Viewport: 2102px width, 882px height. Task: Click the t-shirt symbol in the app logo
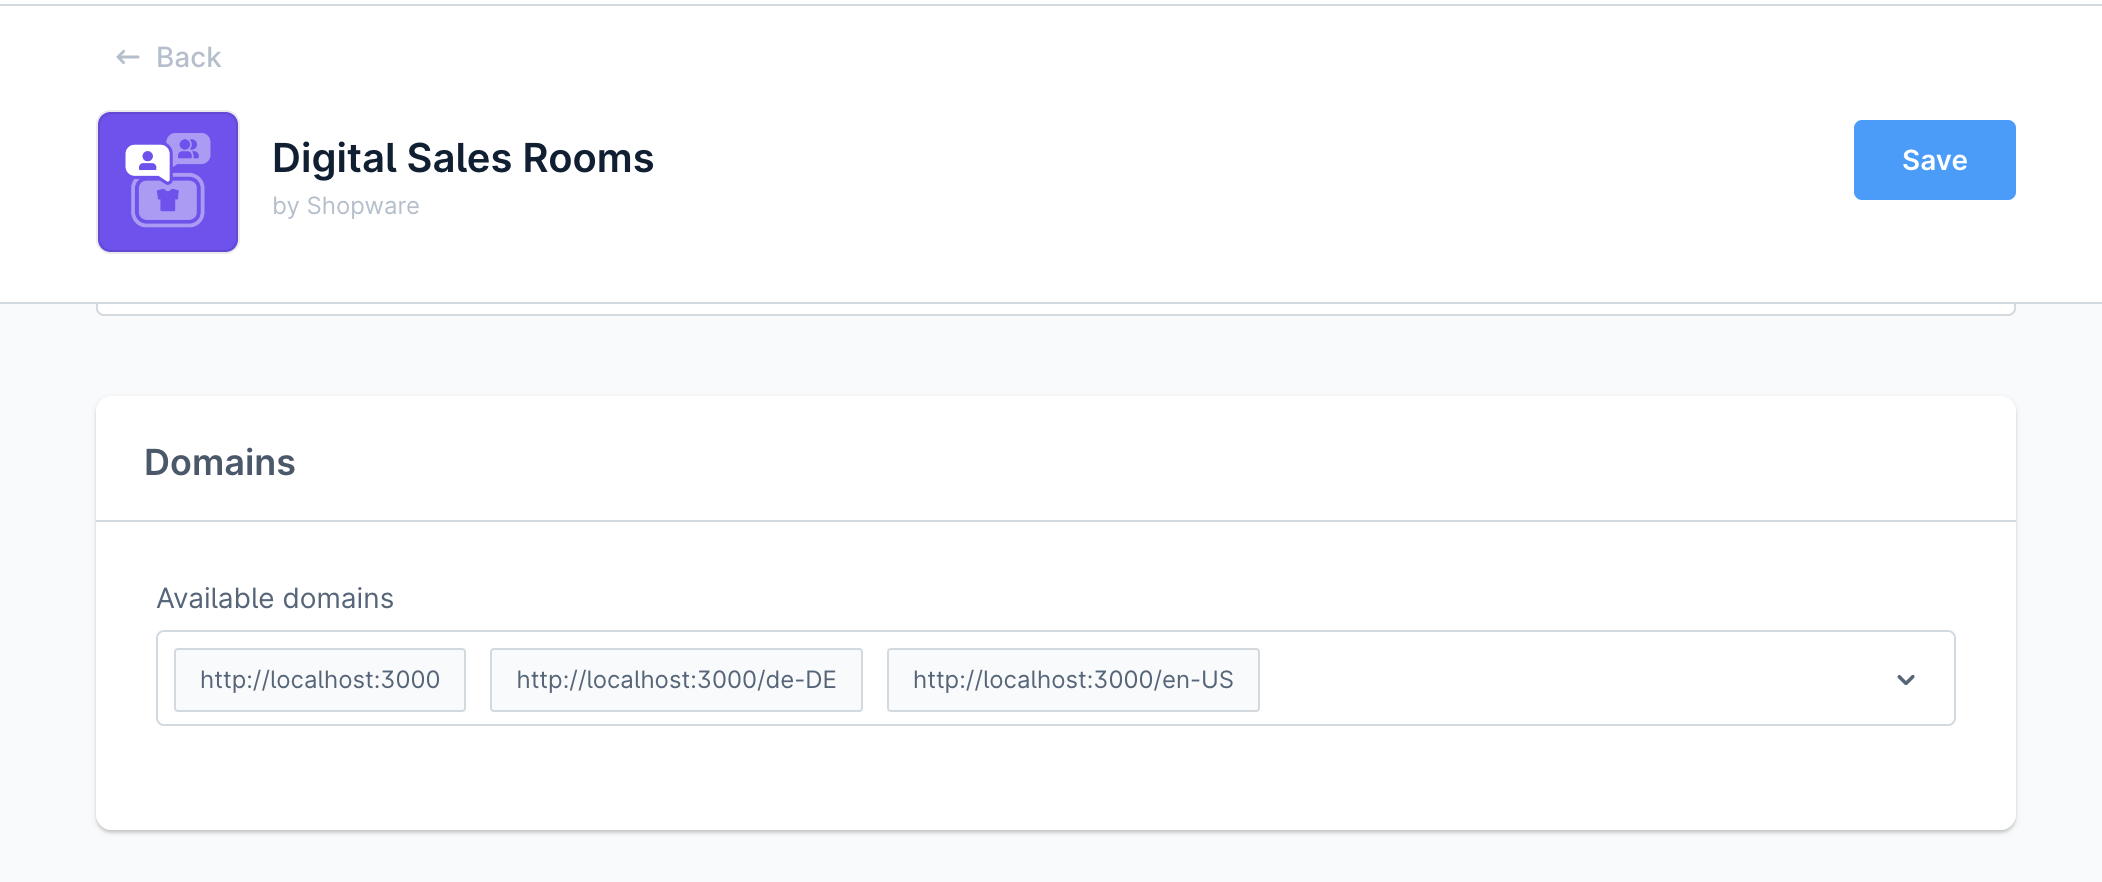(x=168, y=200)
